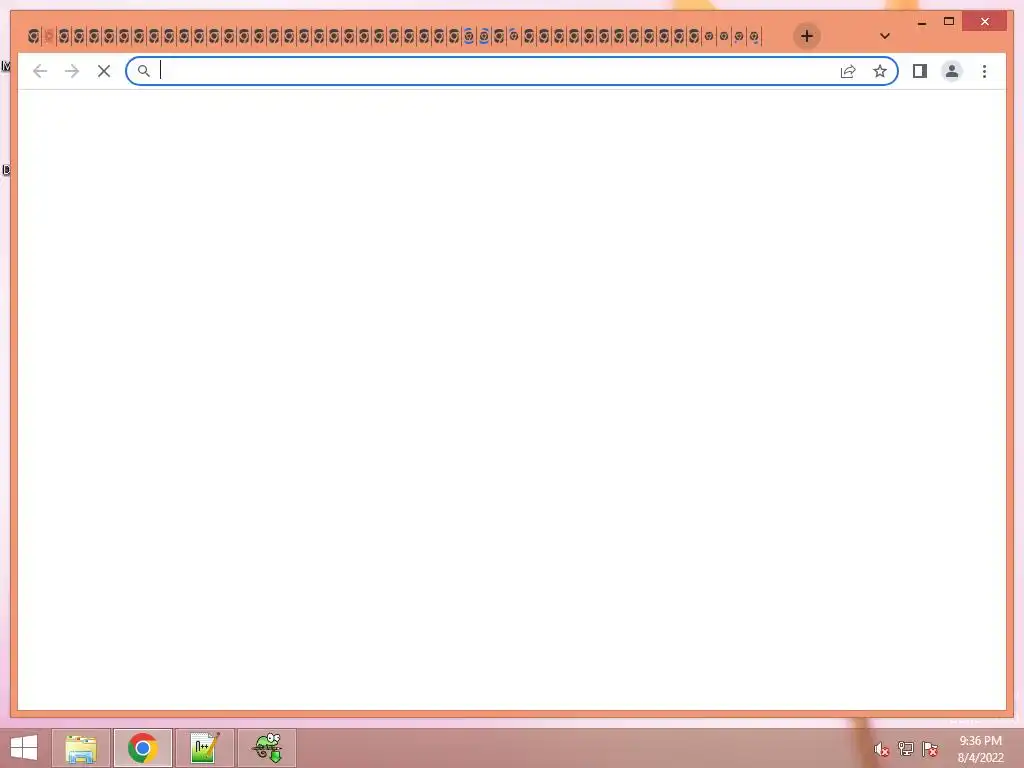Open the Windows Start button
This screenshot has height=768, width=1024.
tap(24, 748)
